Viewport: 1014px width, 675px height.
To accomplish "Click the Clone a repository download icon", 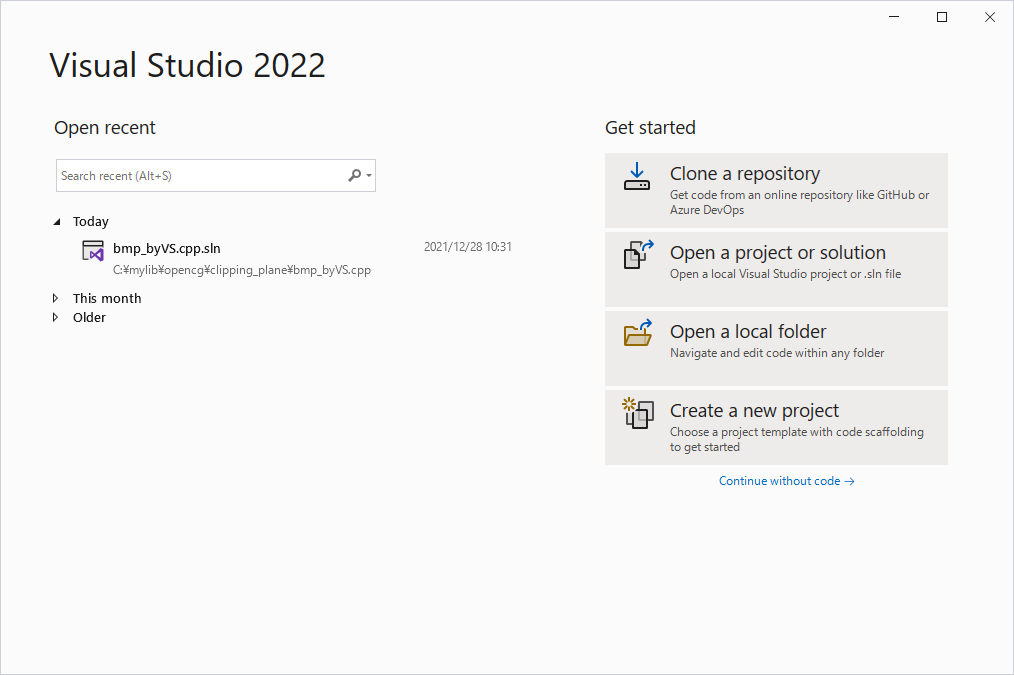I will pos(636,177).
